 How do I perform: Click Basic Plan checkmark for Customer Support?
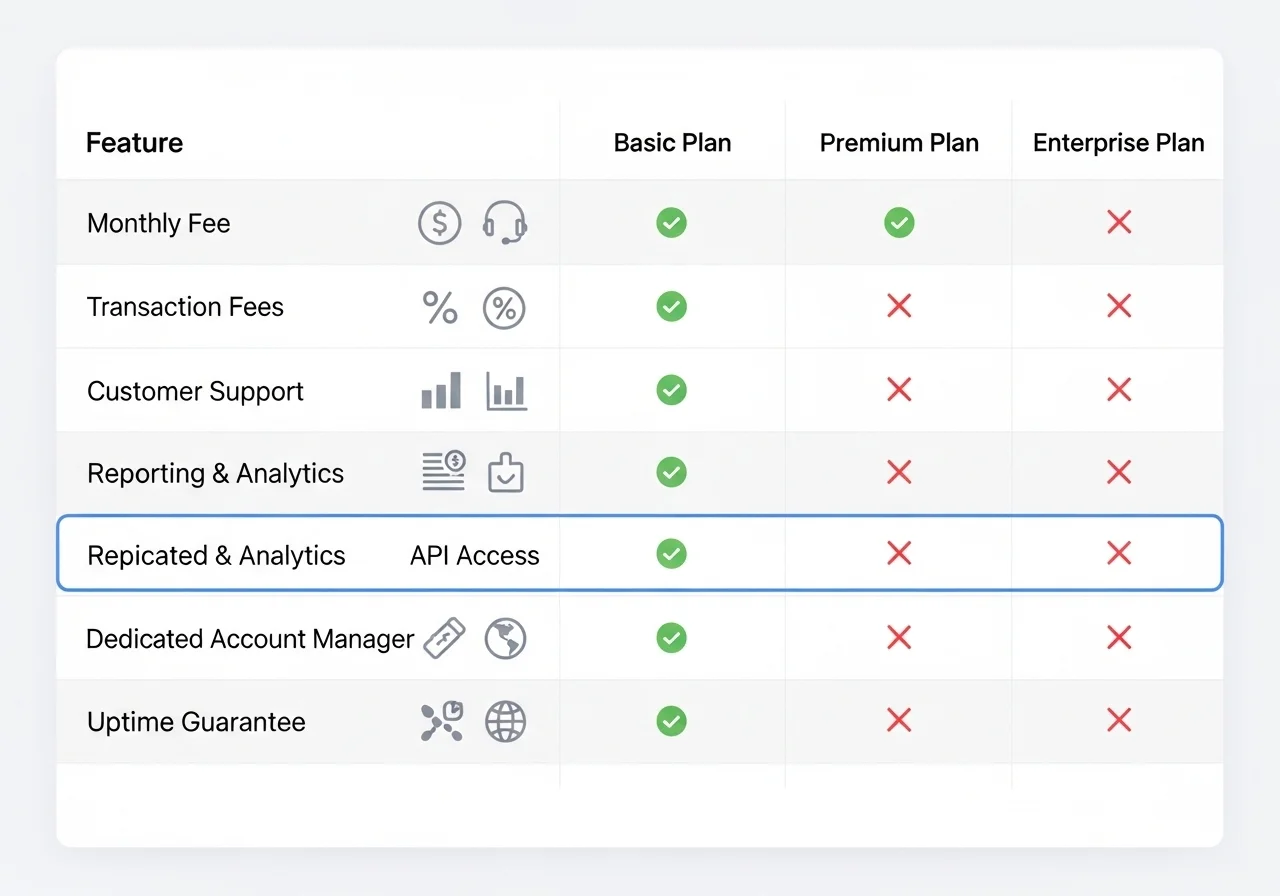[x=671, y=389]
